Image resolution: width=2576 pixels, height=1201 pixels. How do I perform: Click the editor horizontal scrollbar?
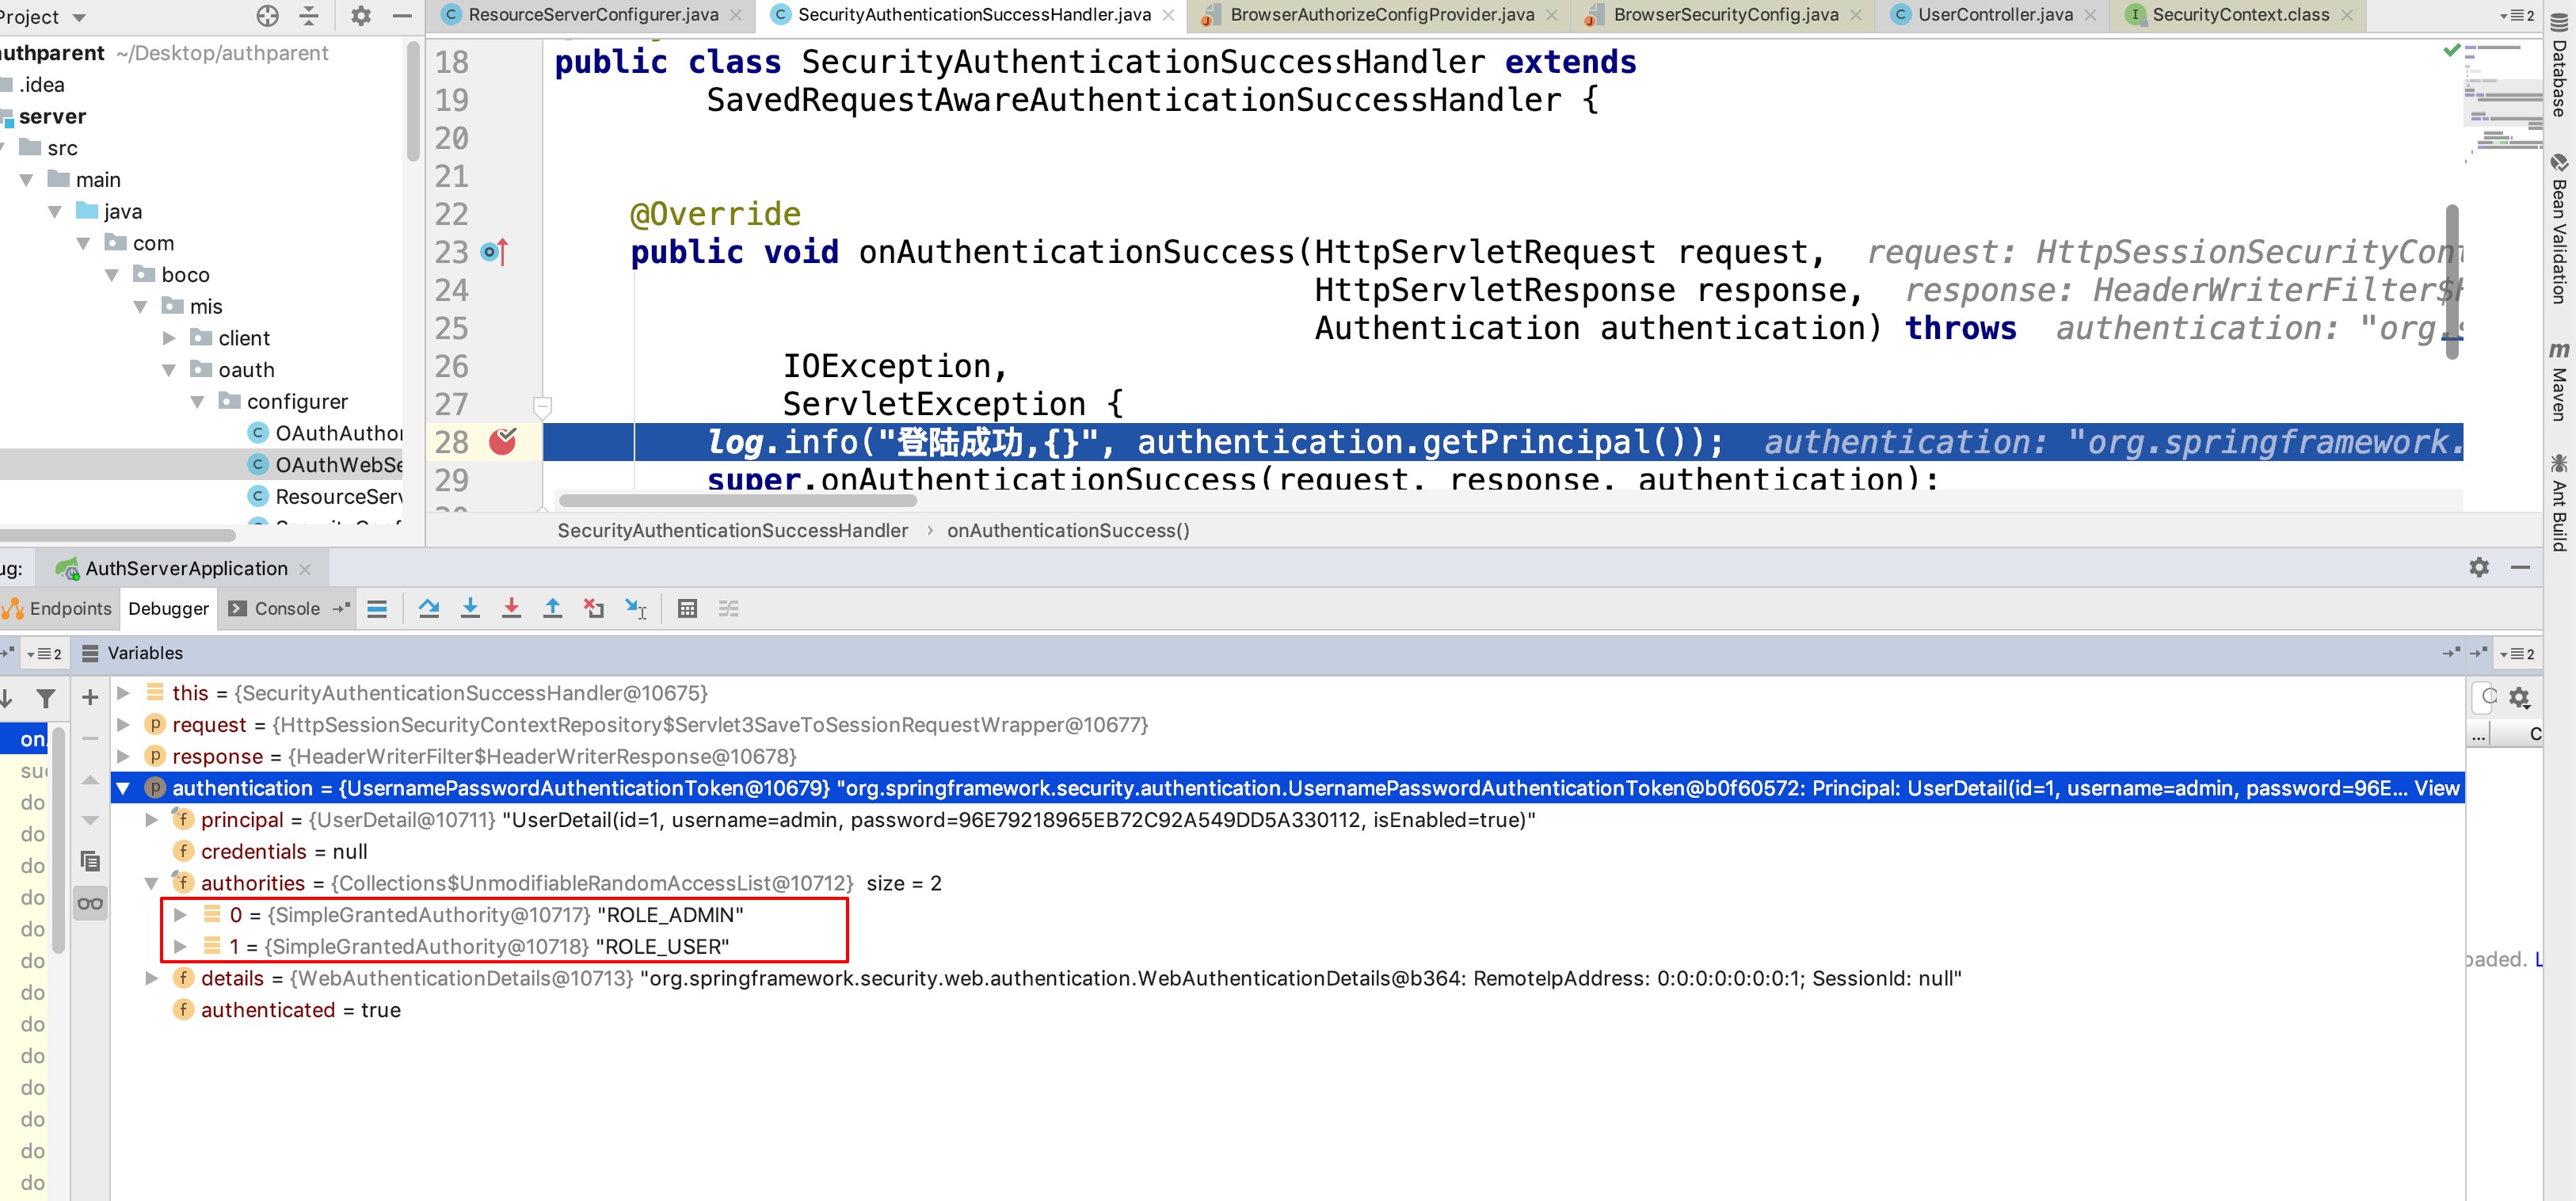click(737, 500)
